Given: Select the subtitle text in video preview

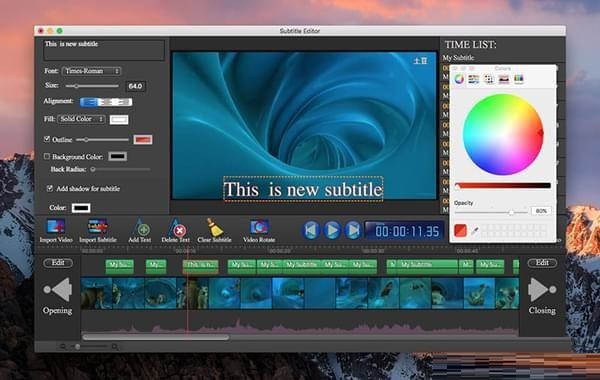Looking at the screenshot, I should point(303,189).
